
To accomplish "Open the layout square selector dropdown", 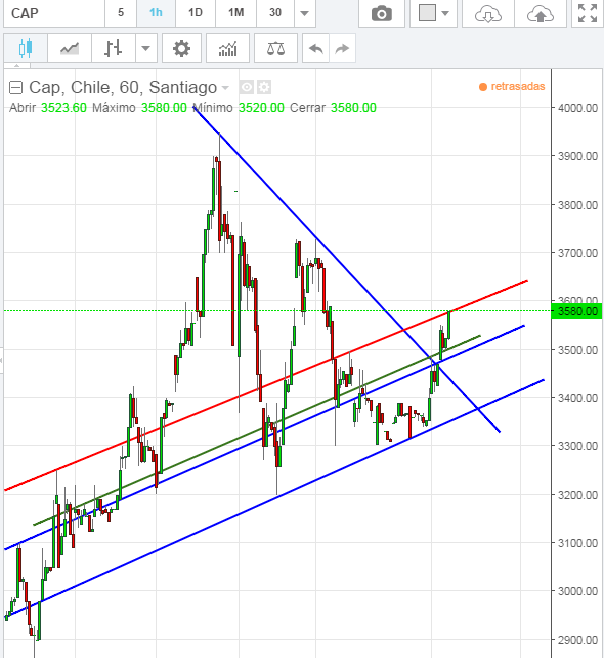I will click(x=434, y=13).
